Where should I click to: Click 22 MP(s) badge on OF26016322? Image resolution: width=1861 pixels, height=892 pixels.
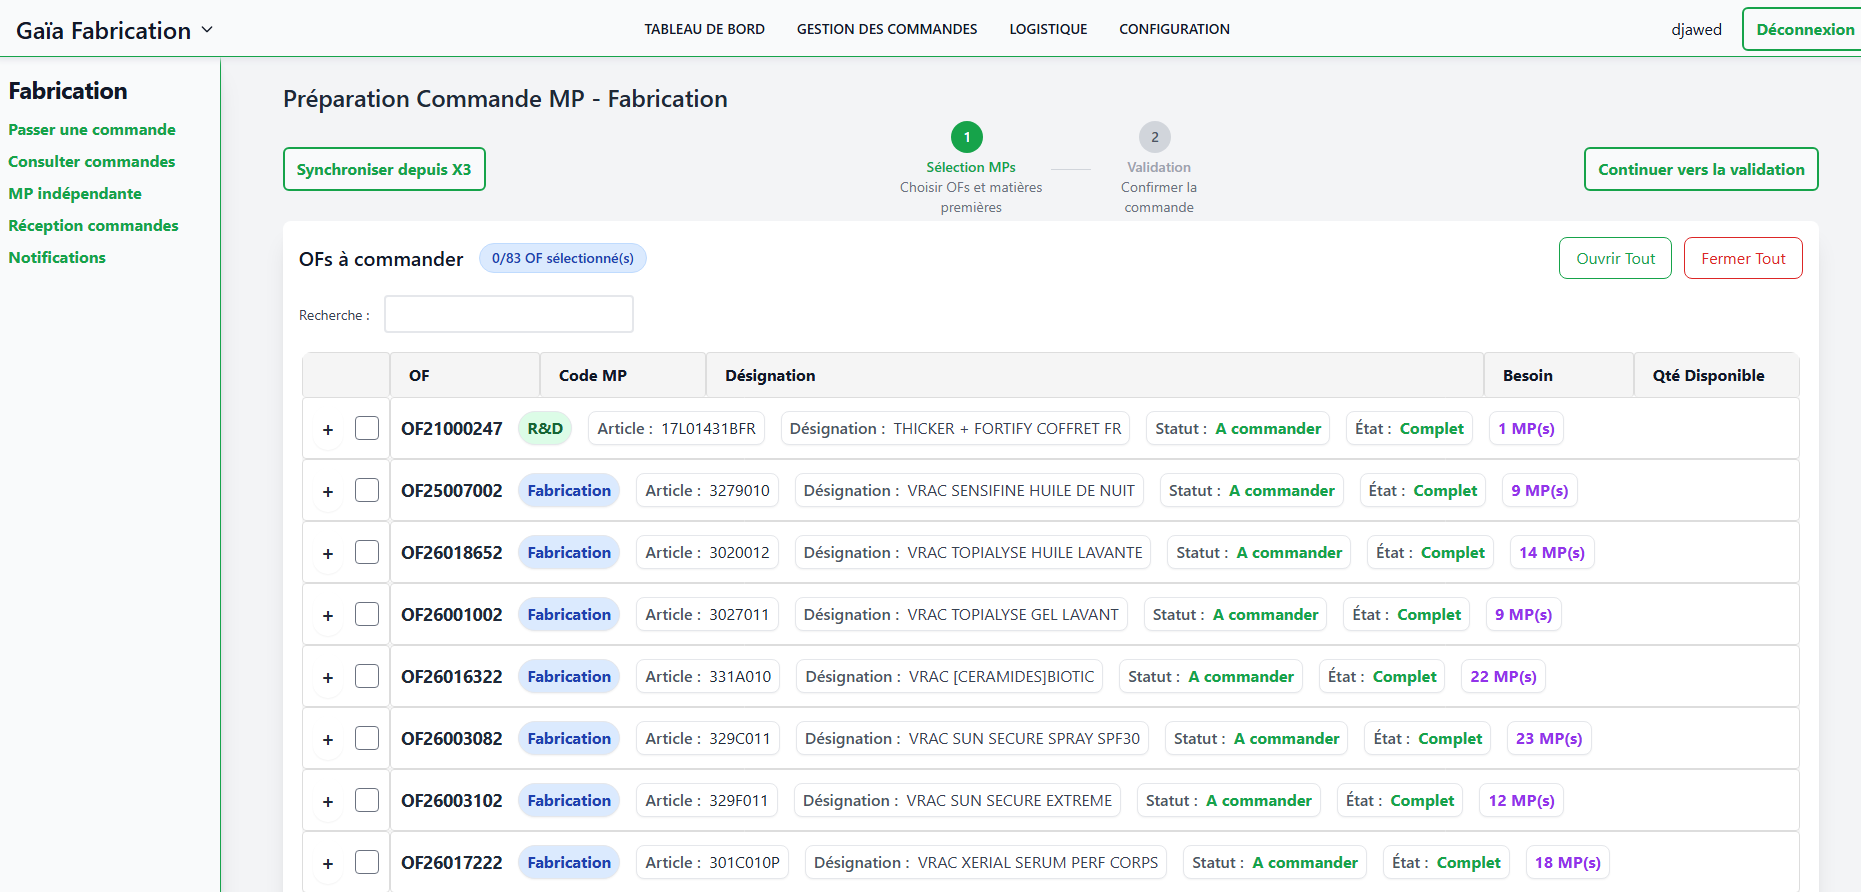click(1503, 676)
